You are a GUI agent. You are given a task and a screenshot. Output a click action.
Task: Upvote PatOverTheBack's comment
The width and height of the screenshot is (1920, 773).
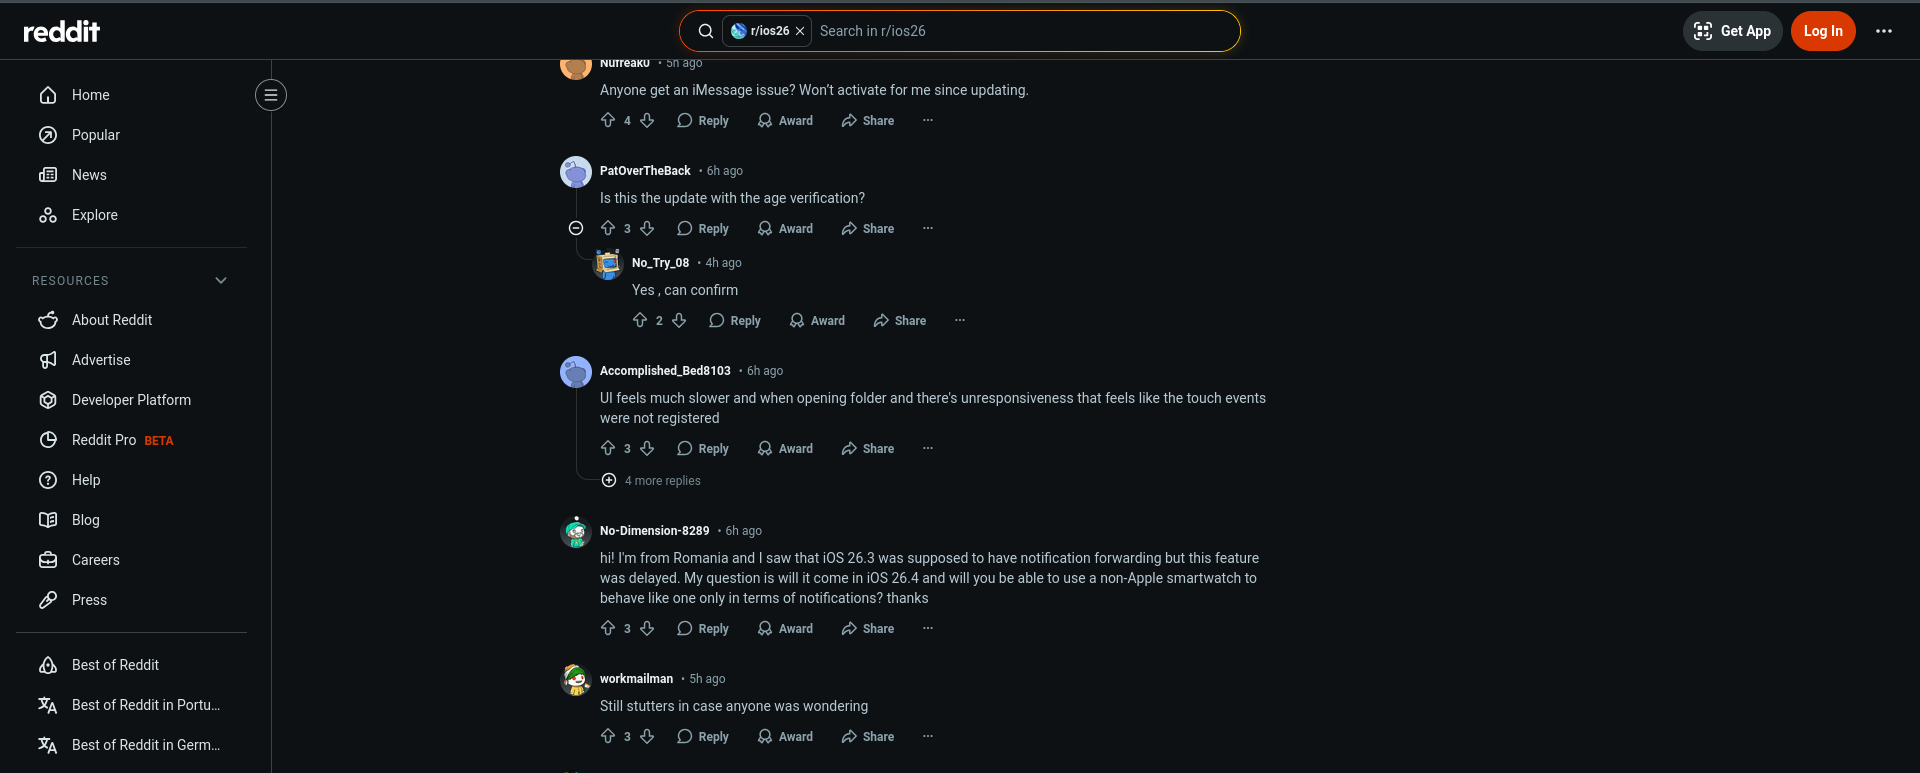point(608,229)
